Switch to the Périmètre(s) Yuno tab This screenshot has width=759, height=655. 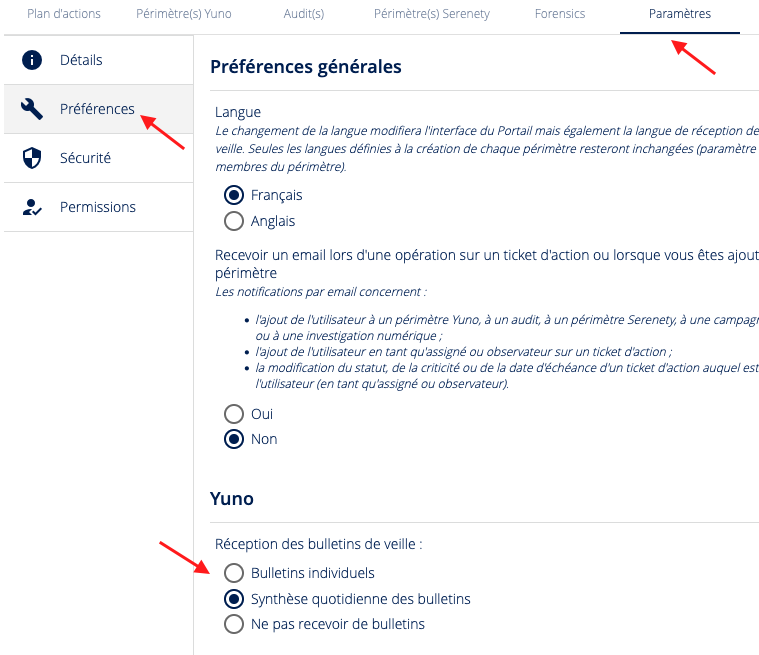184,14
